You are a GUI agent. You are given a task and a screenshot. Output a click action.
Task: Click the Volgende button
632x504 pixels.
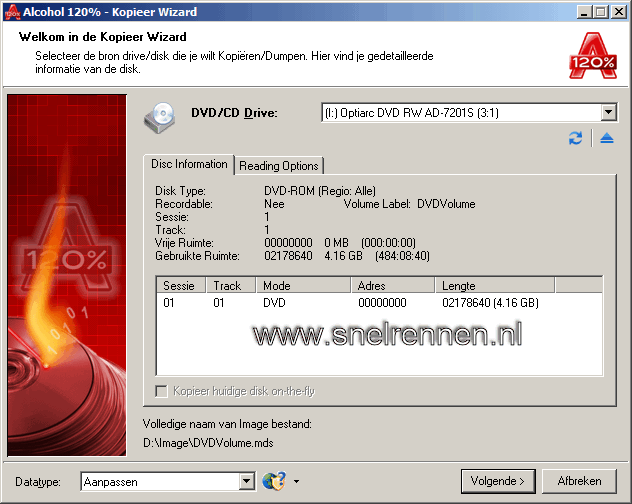(x=498, y=481)
